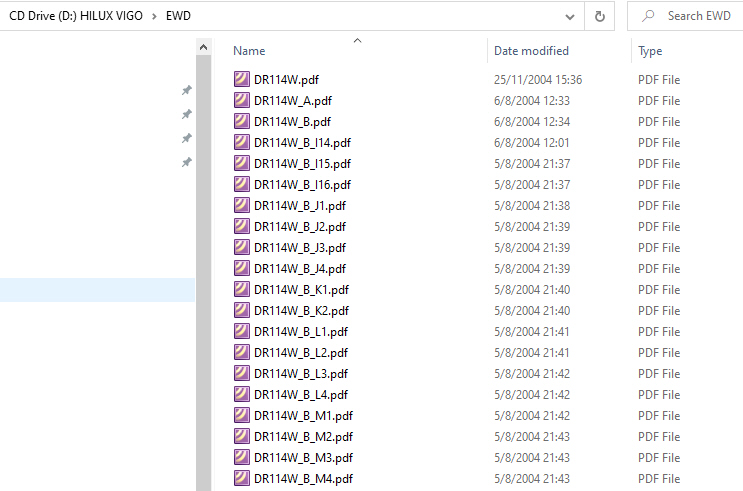Click PDF File type of DR114W_B_J2.pdf row
Viewport: 743px width, 491px height.
[659, 227]
